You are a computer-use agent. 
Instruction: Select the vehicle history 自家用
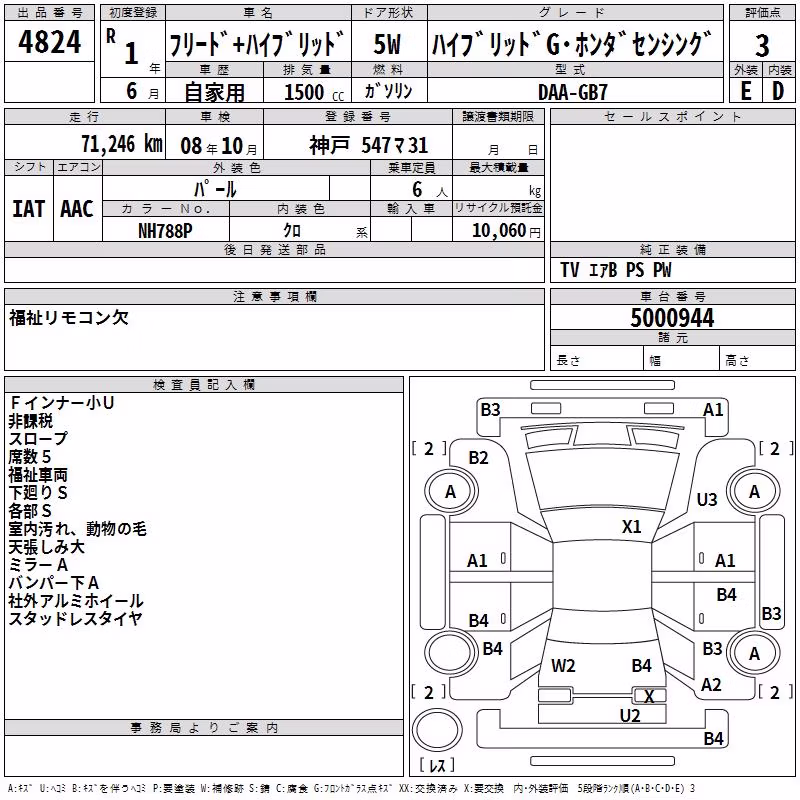(214, 92)
